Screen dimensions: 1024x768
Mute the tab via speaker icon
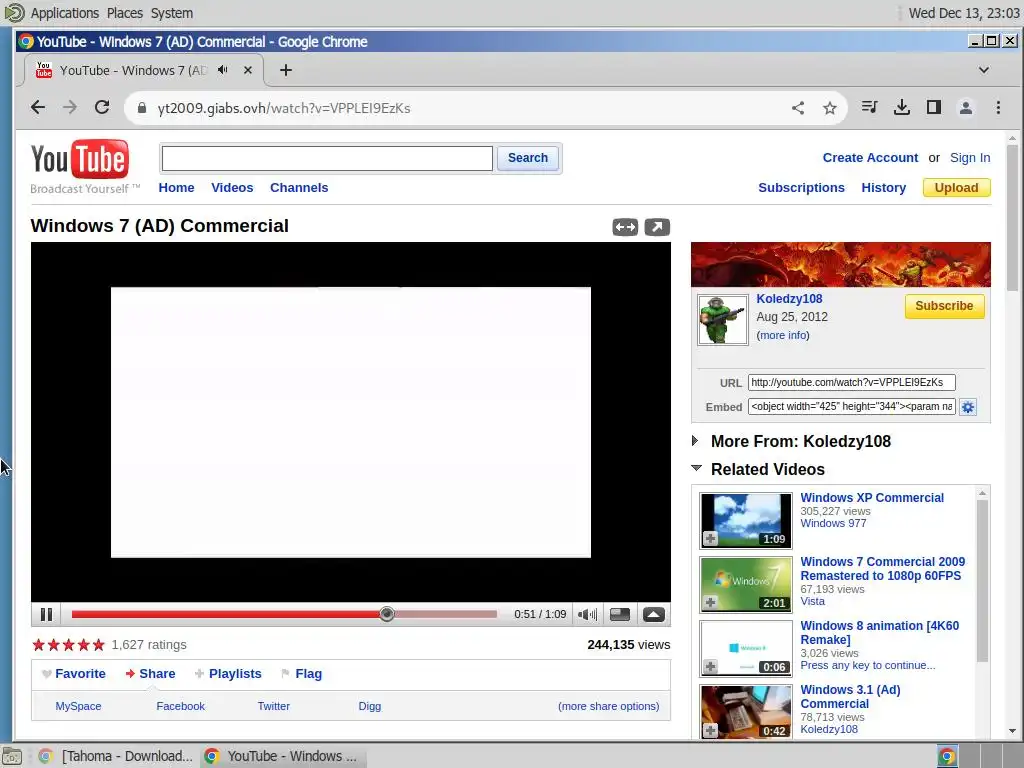point(223,70)
